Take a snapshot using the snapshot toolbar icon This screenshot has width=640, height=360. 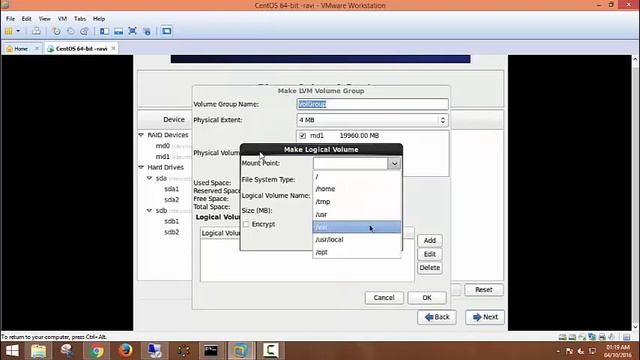[56, 31]
